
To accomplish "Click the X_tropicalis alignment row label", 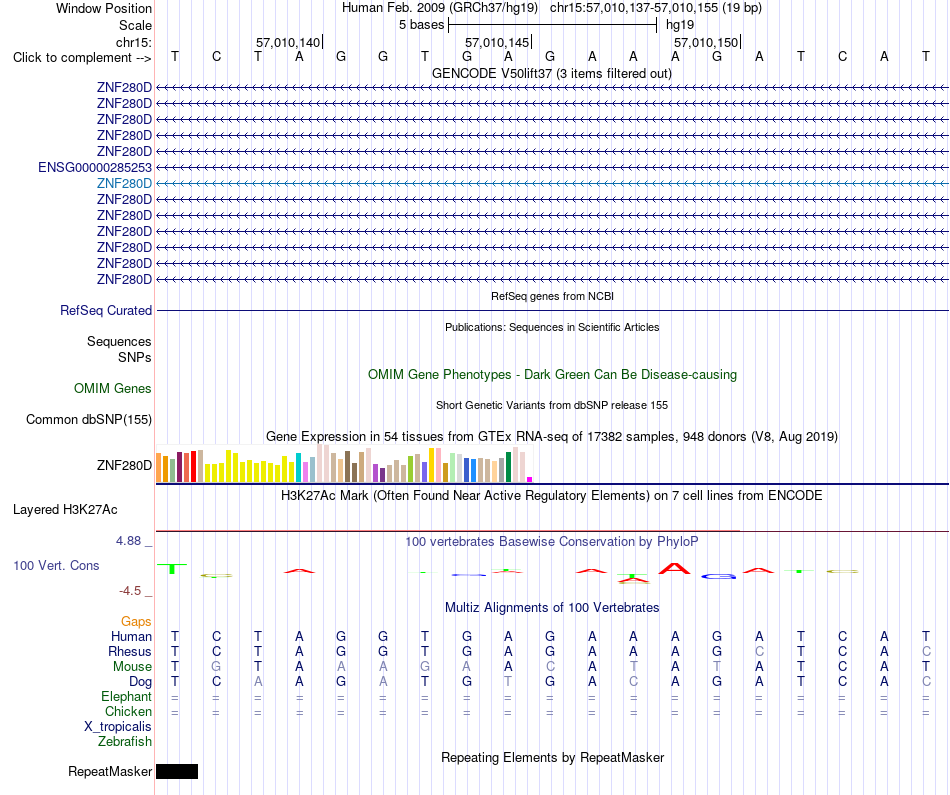I will point(118,727).
